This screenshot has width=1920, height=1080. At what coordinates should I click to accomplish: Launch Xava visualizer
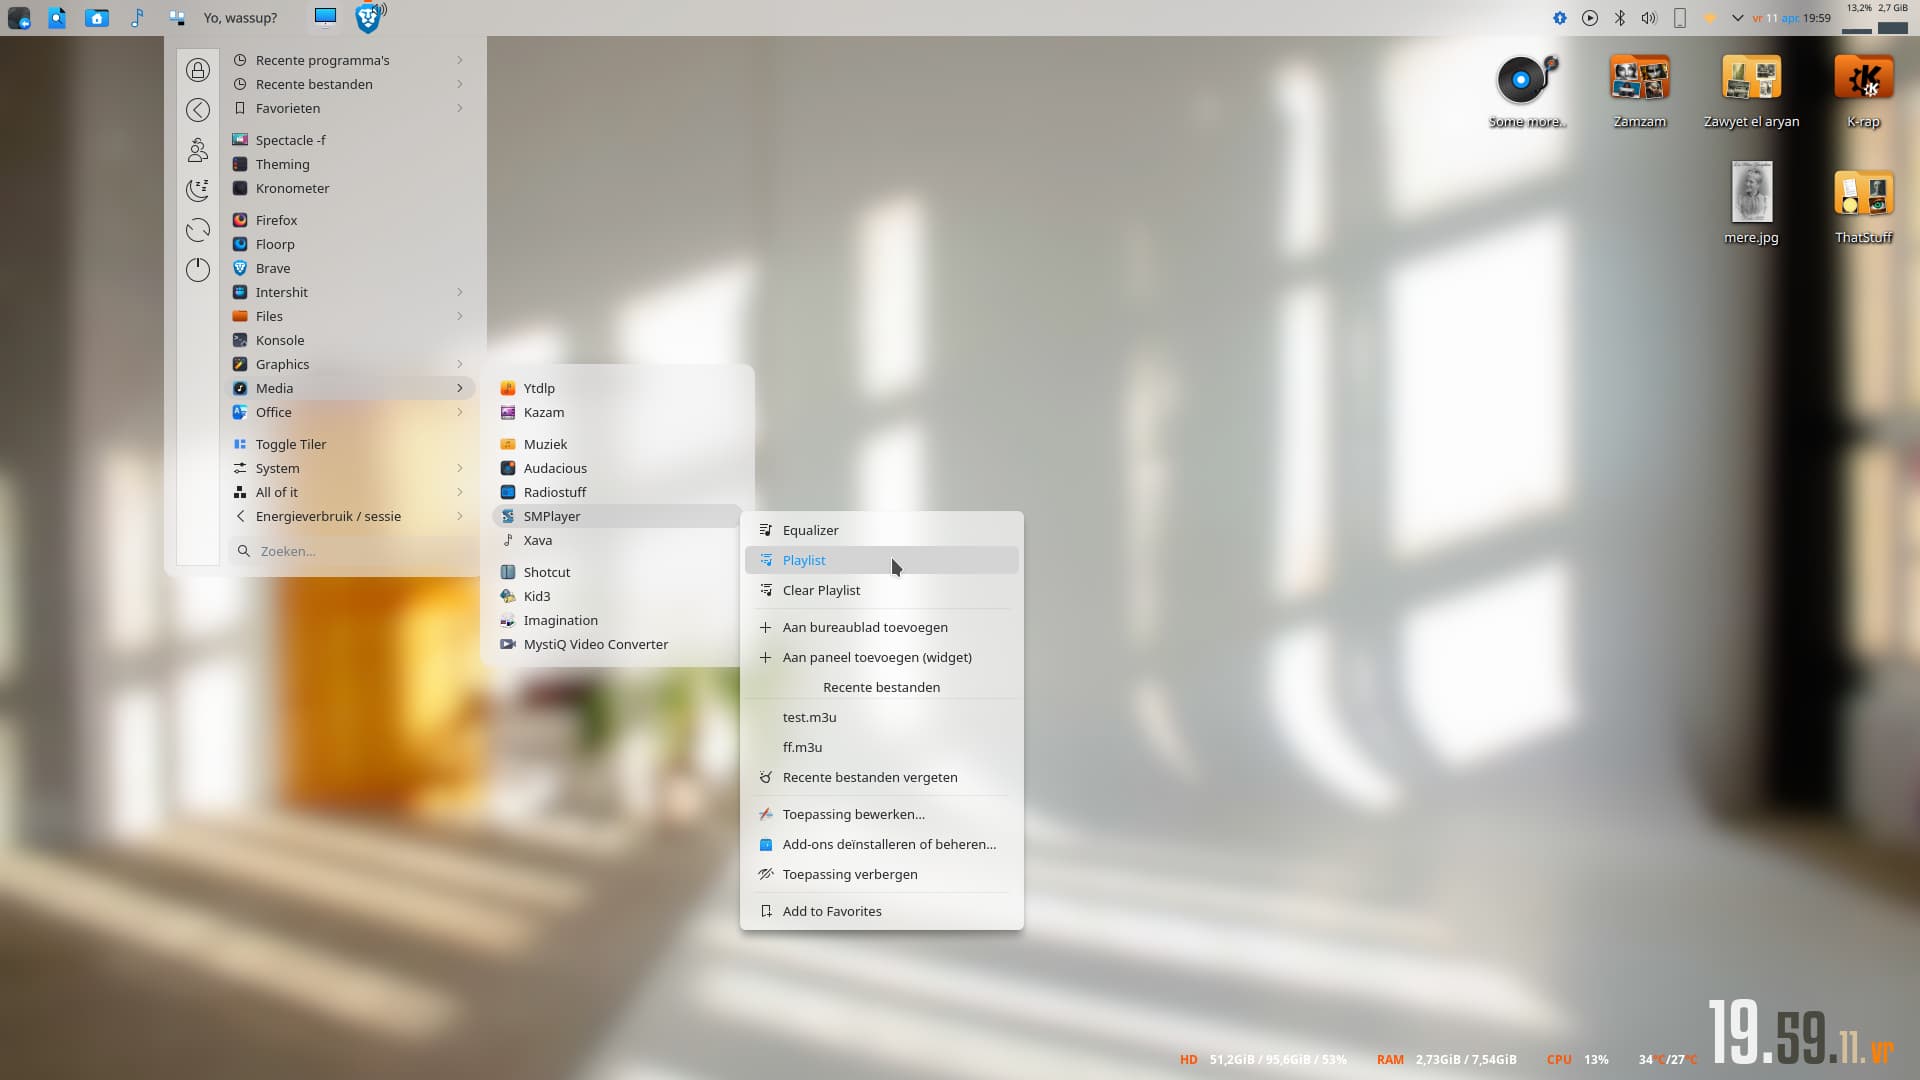pyautogui.click(x=617, y=540)
